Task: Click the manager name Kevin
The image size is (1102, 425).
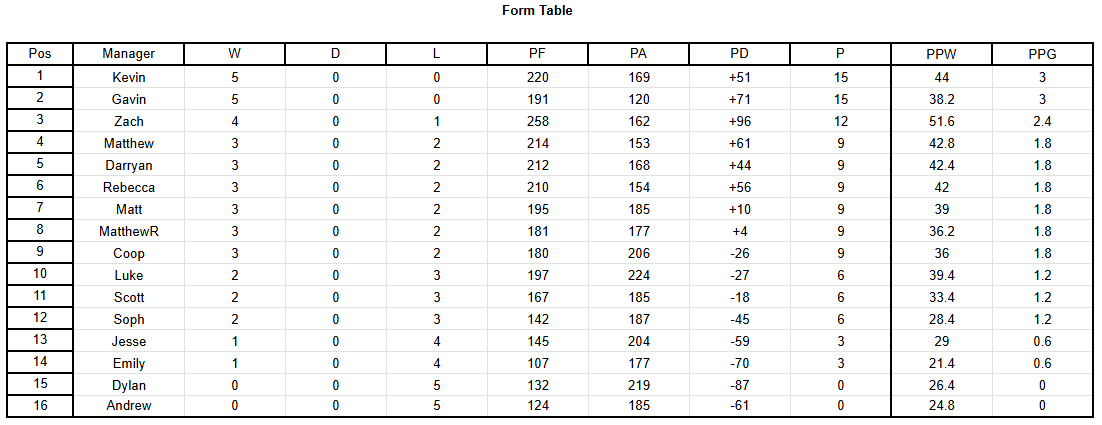Action: point(129,77)
